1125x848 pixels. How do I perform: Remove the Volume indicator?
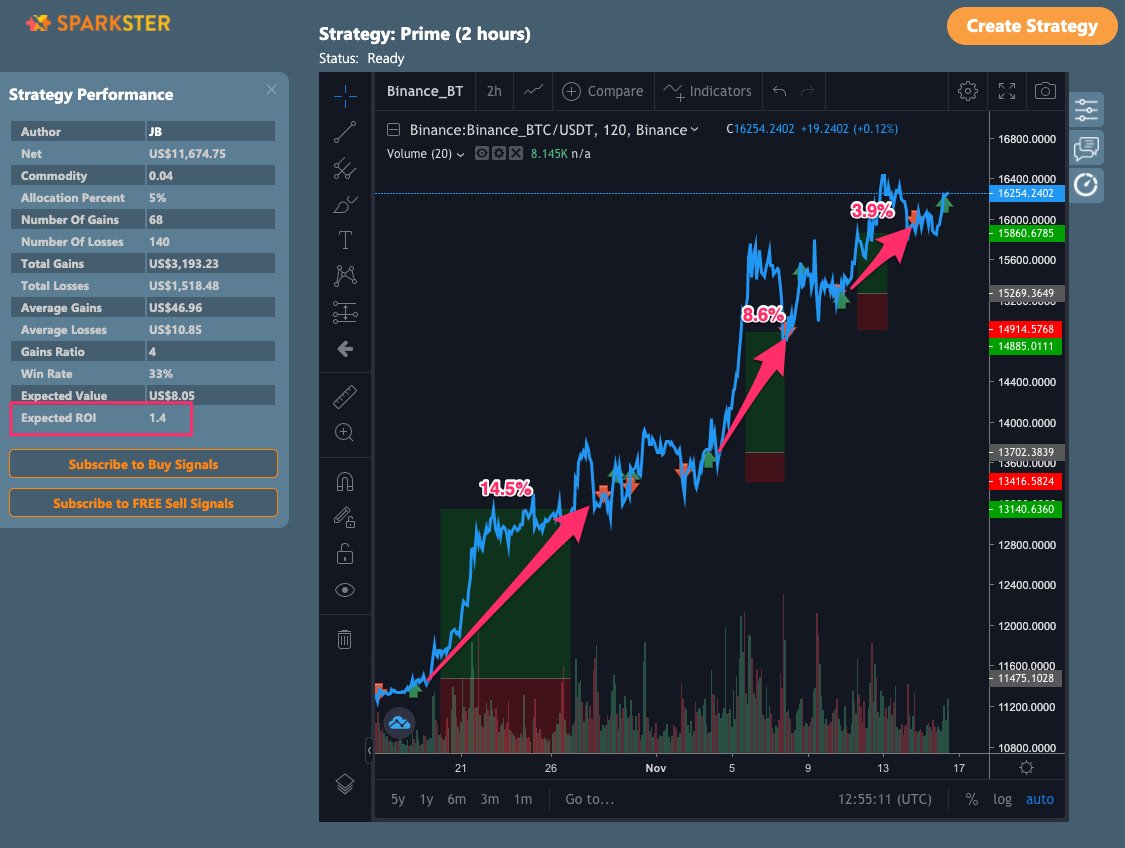516,154
